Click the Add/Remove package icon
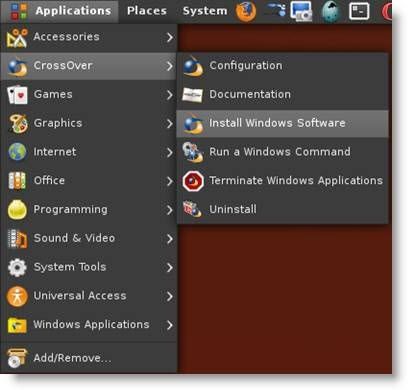 click(x=17, y=358)
